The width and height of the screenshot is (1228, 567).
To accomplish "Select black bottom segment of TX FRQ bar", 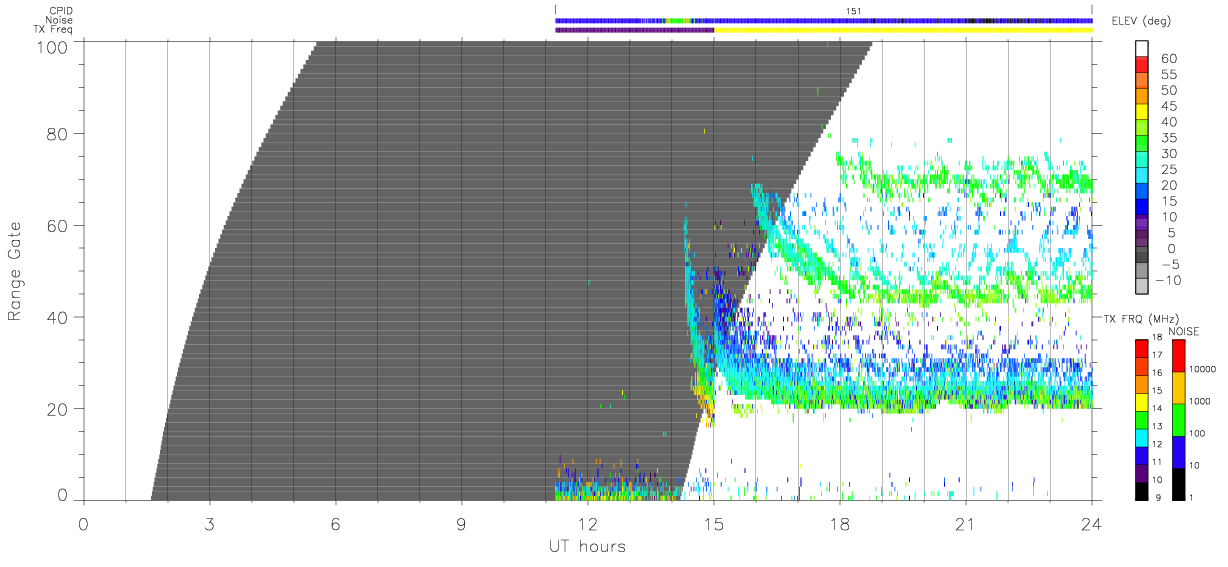I will point(1143,490).
